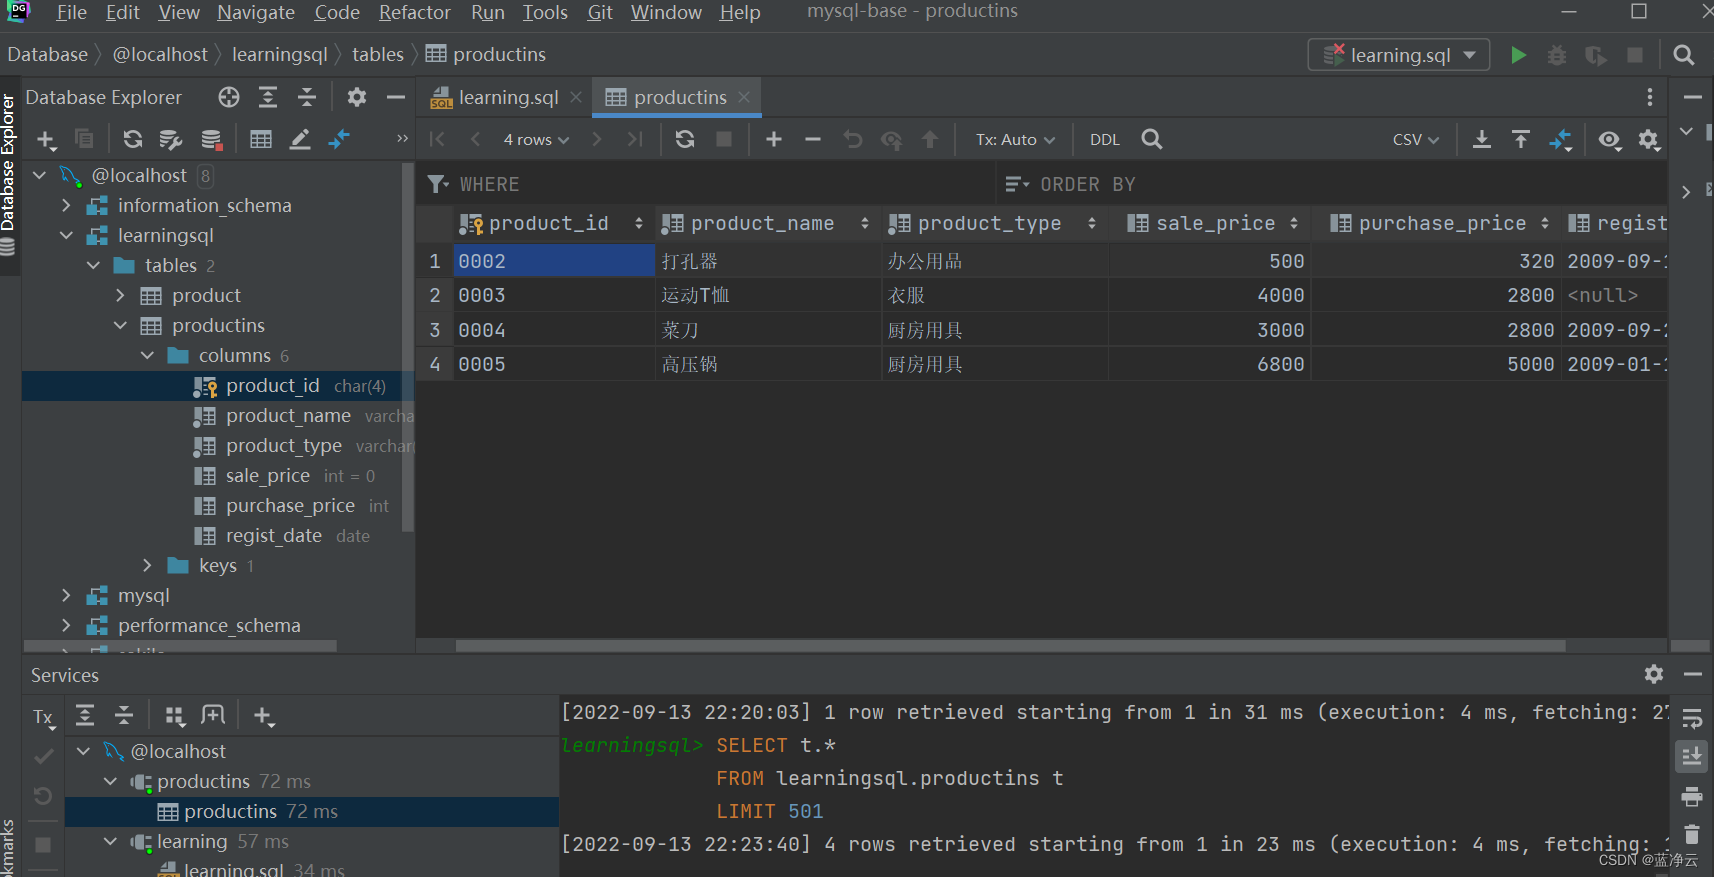Viewport: 1714px width, 877px height.
Task: Print the Services console output
Action: (x=1692, y=796)
